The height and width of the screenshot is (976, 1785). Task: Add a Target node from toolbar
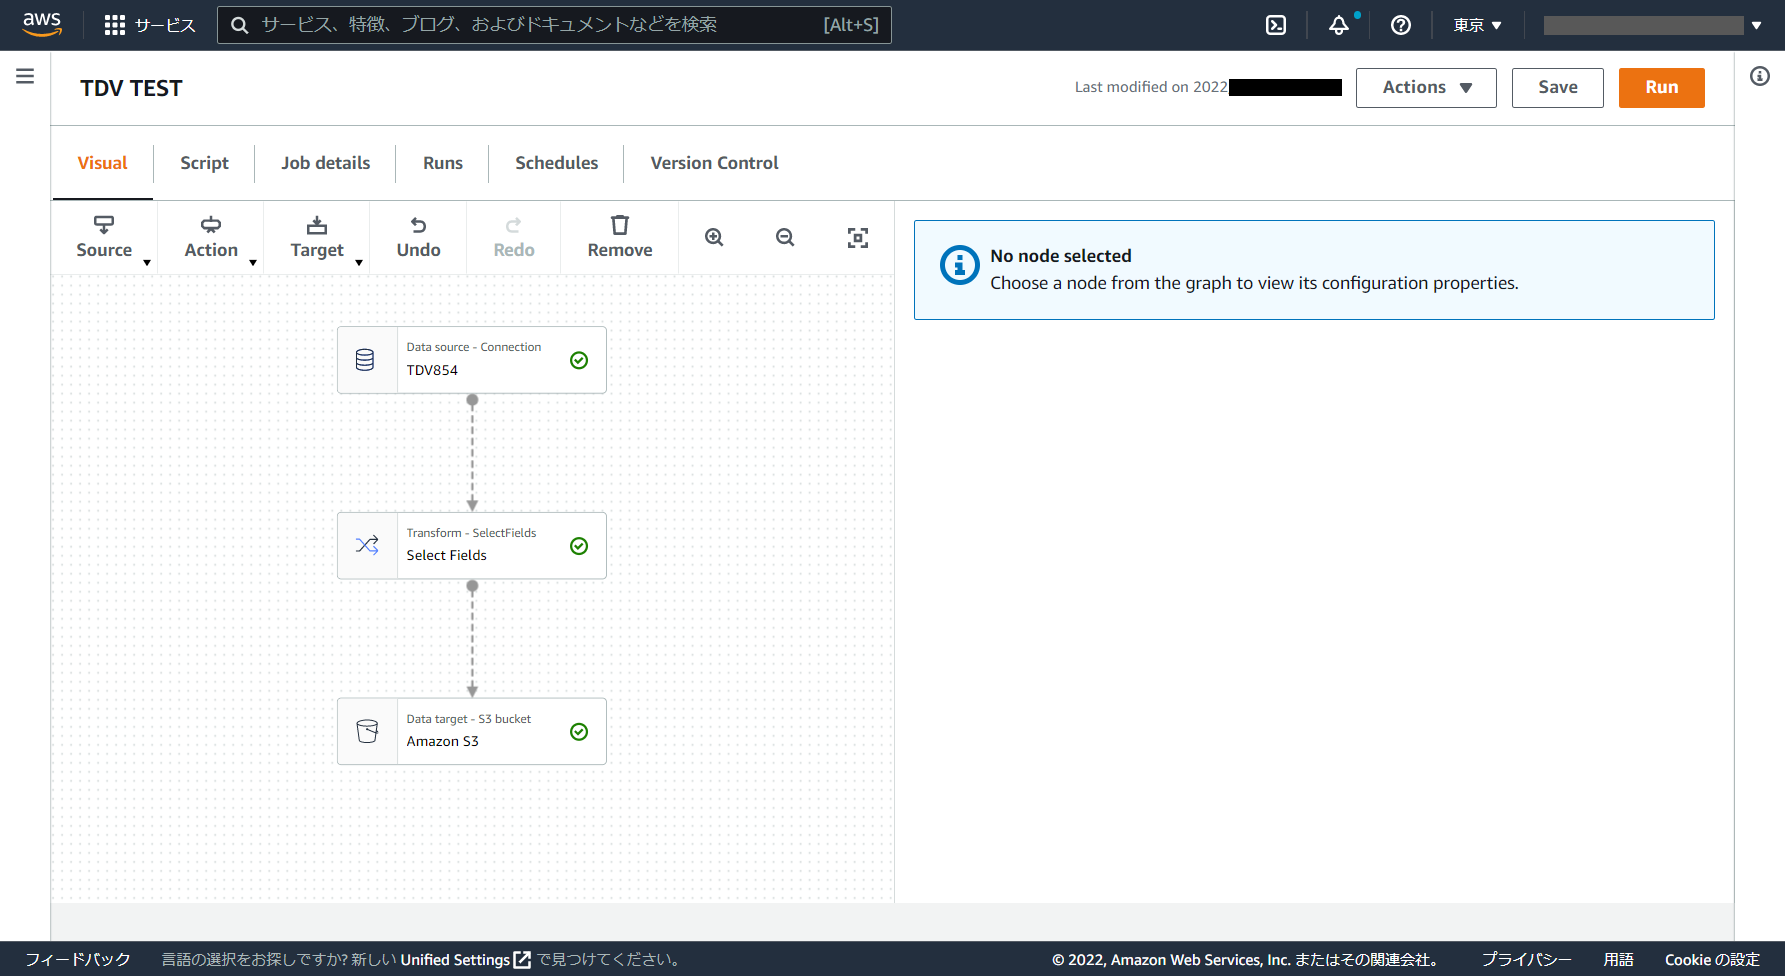coord(317,238)
